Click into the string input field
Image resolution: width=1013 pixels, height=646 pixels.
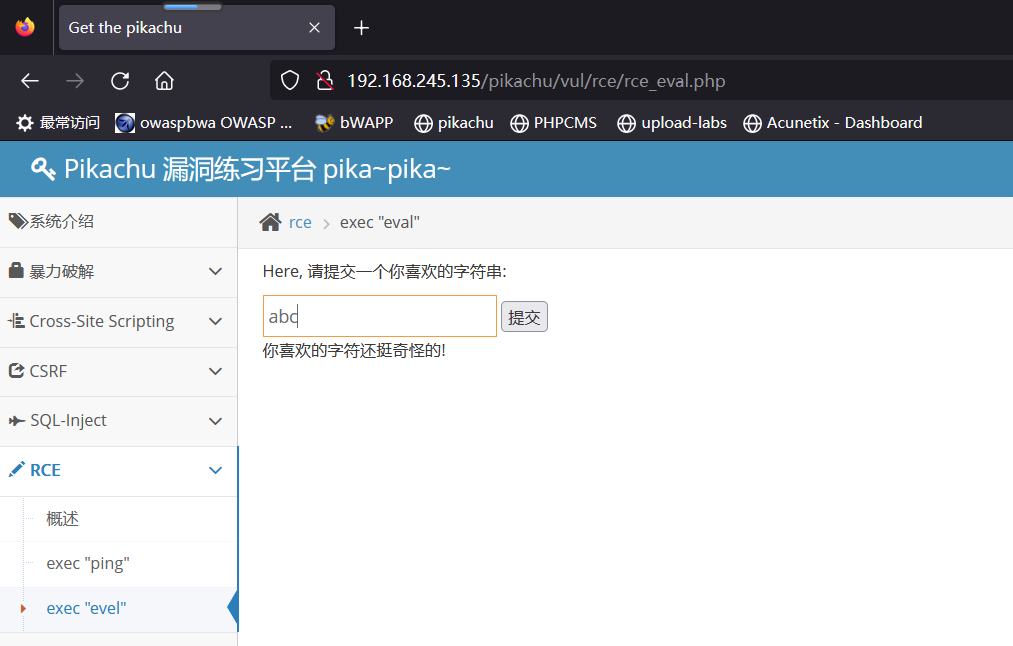(x=380, y=316)
